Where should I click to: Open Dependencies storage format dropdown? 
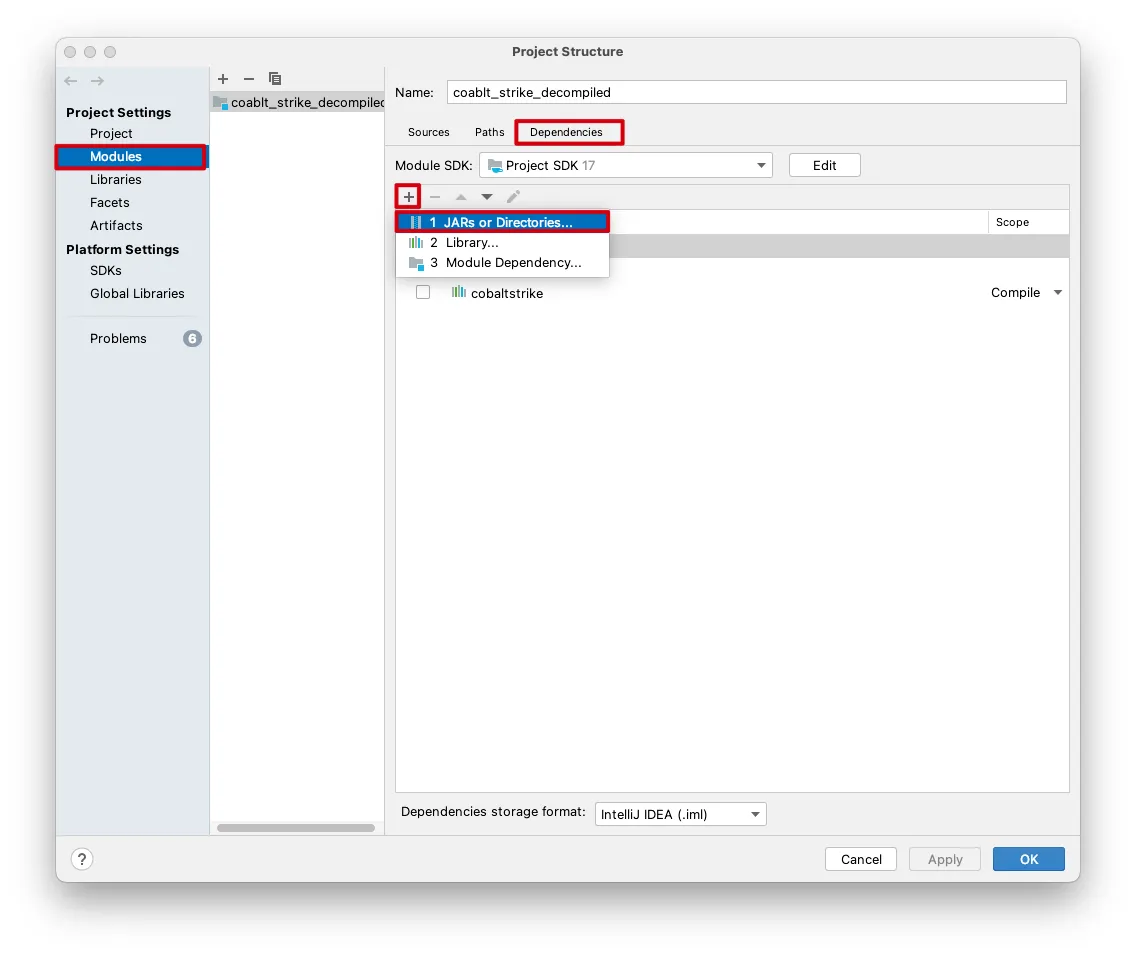pyautogui.click(x=680, y=814)
